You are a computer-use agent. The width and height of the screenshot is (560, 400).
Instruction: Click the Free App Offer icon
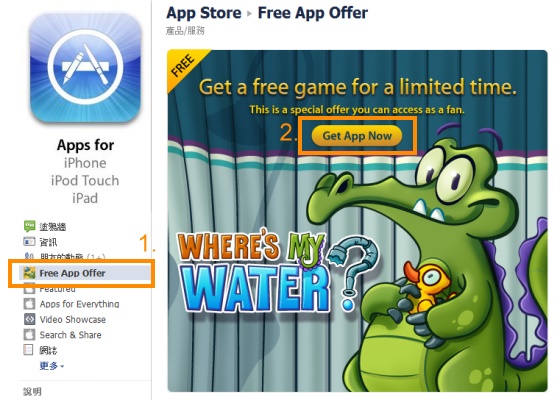[29, 273]
